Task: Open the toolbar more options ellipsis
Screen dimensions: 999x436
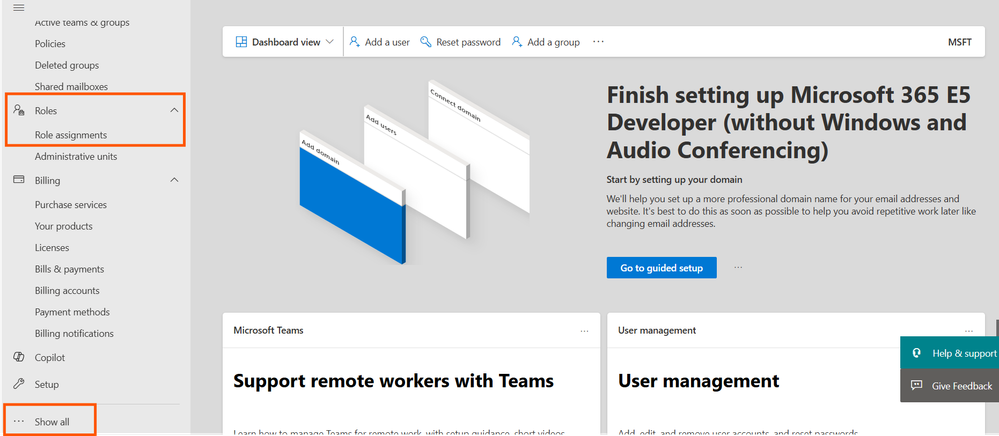Action: pyautogui.click(x=598, y=42)
